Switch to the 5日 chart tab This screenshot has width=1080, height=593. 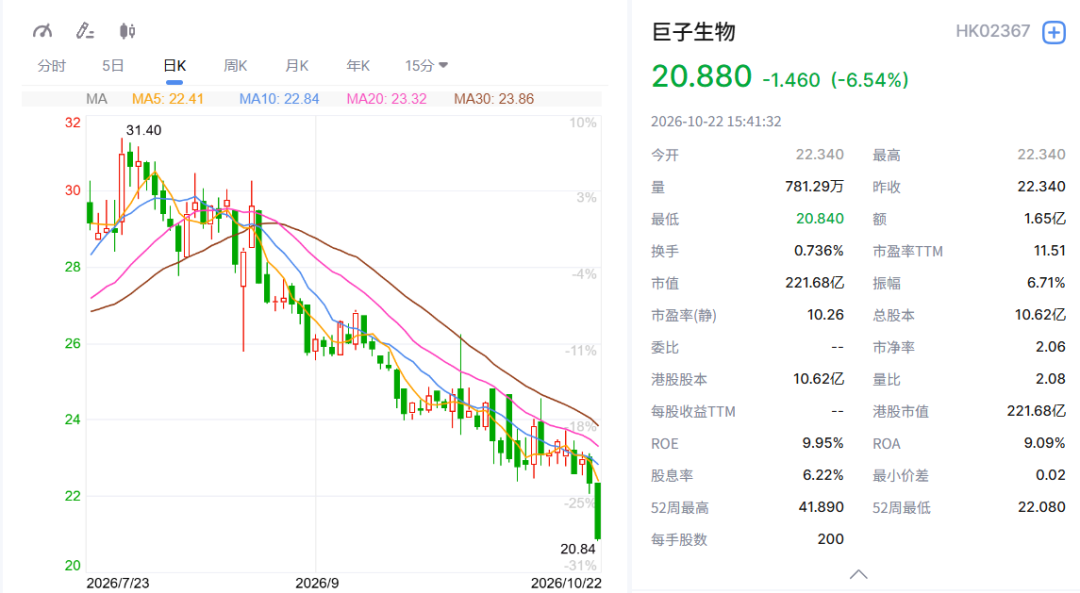coord(113,65)
